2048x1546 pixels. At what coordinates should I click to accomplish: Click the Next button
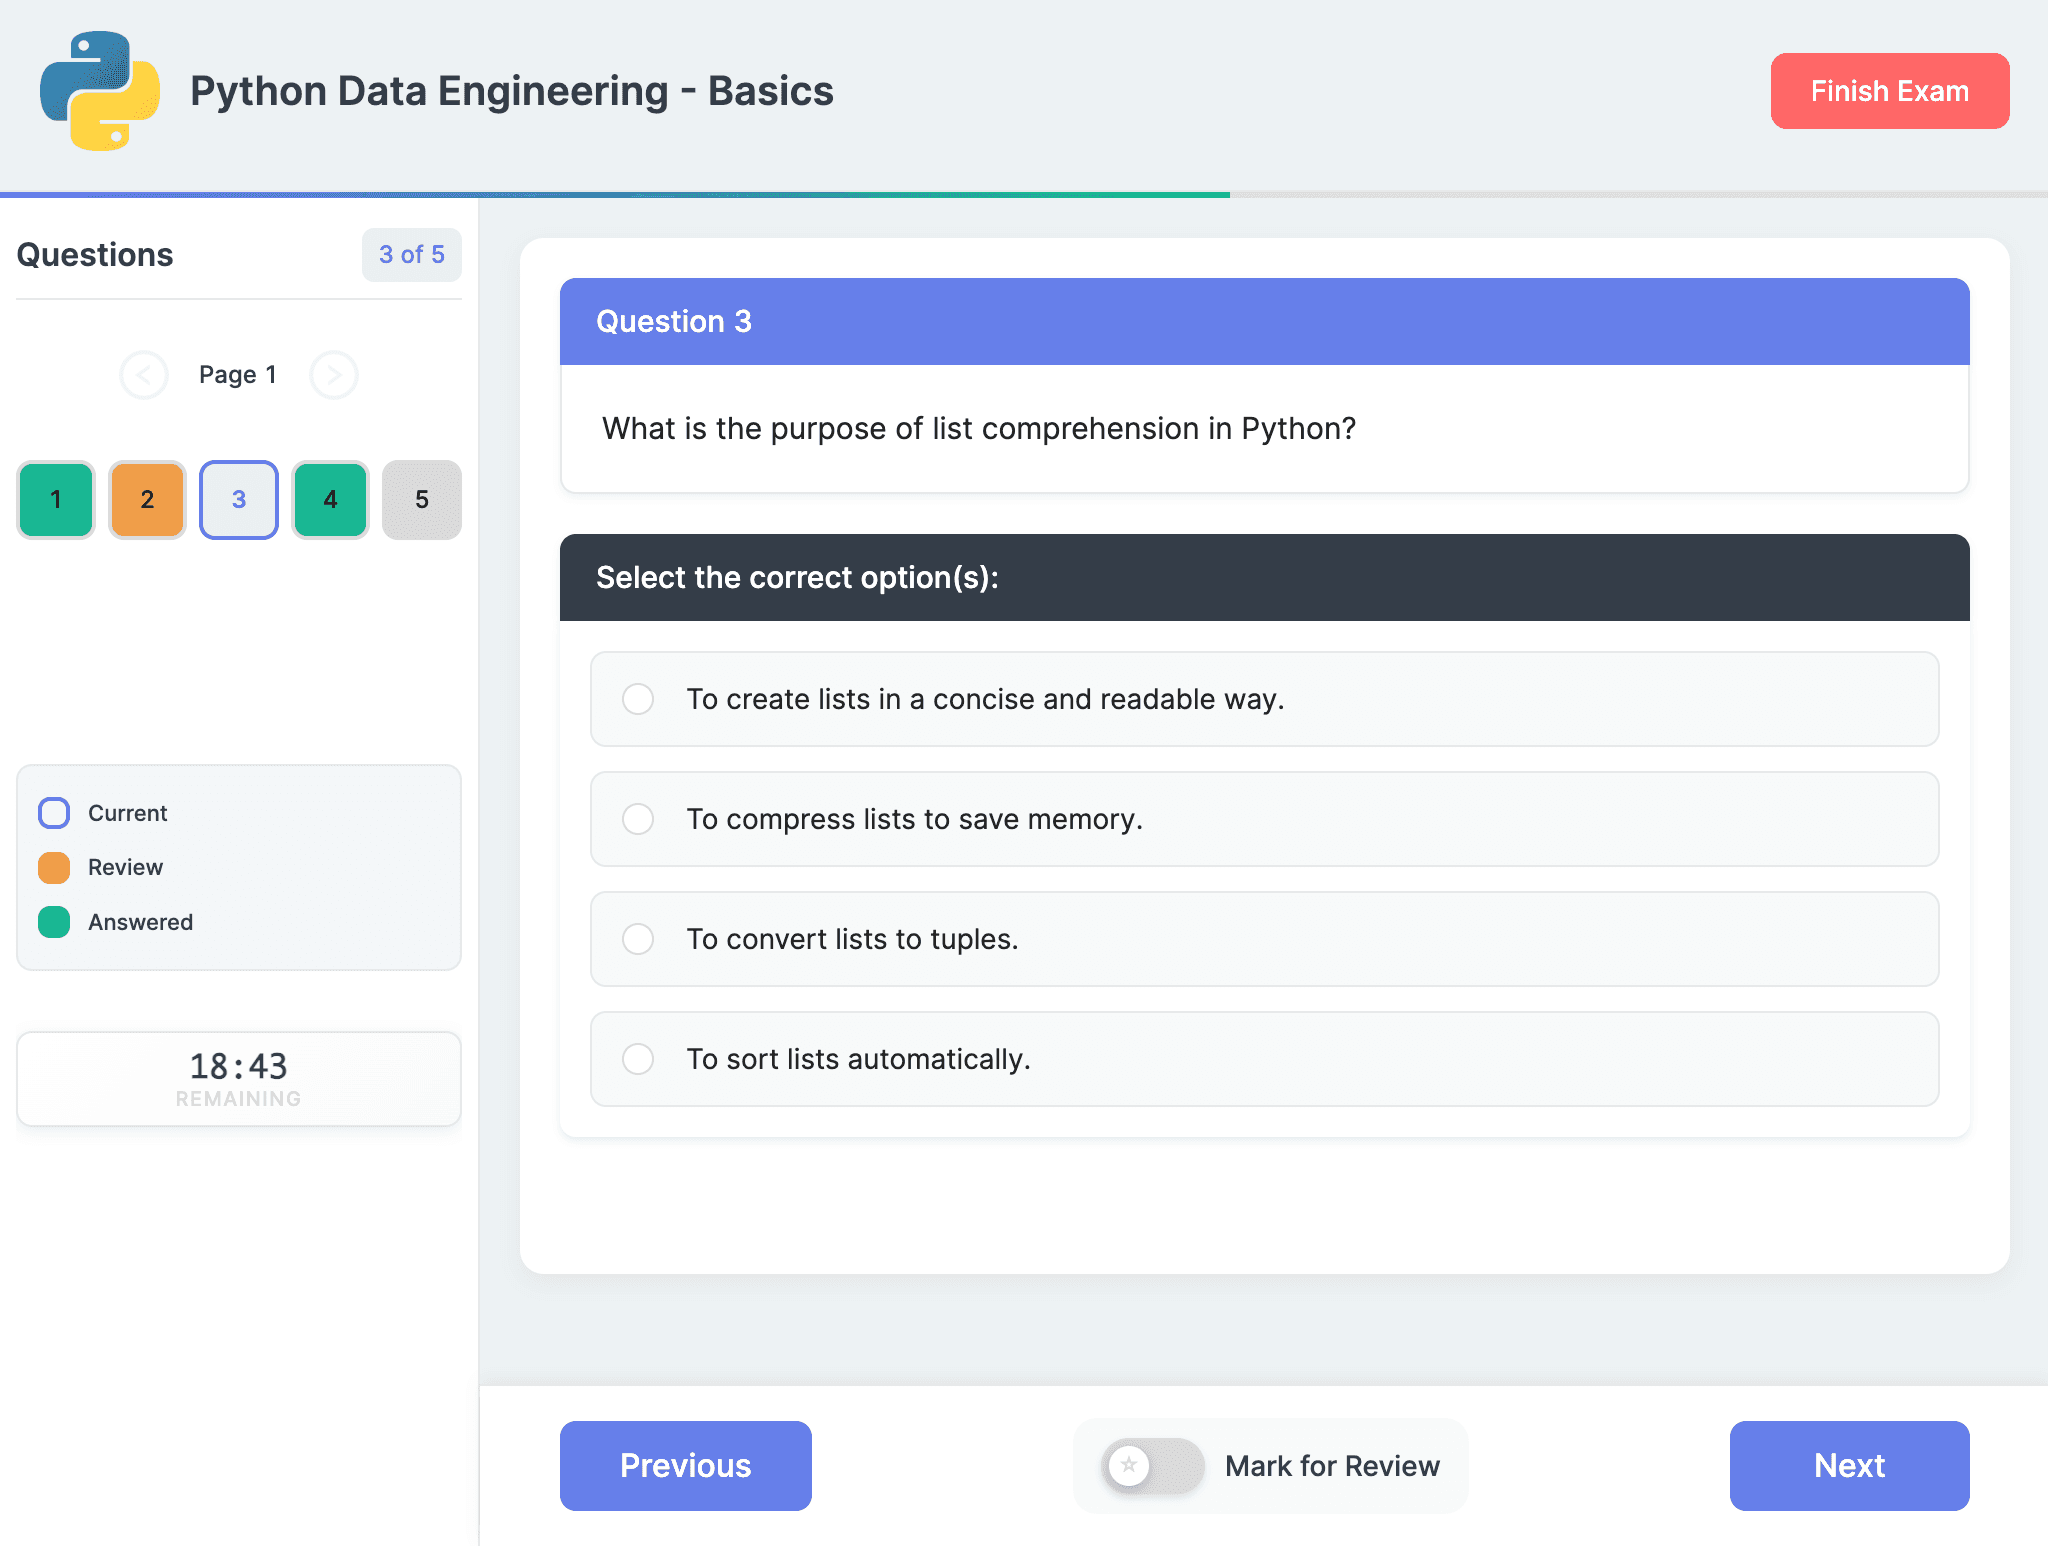point(1849,1466)
